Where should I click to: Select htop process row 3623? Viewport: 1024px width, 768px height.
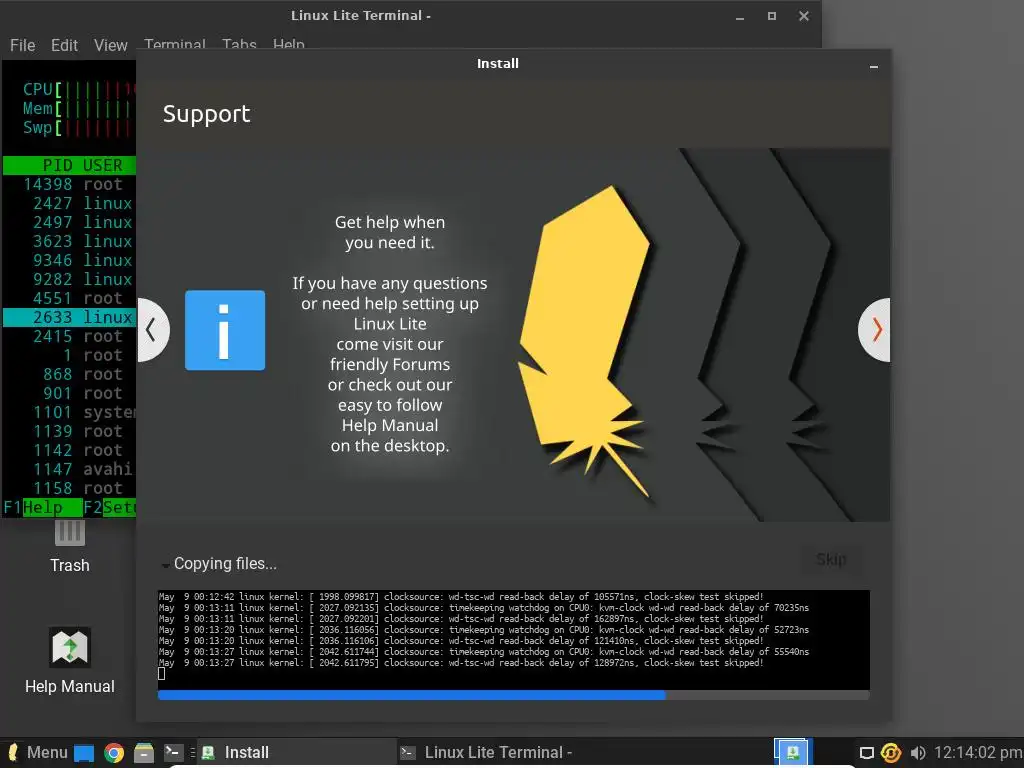pos(69,241)
